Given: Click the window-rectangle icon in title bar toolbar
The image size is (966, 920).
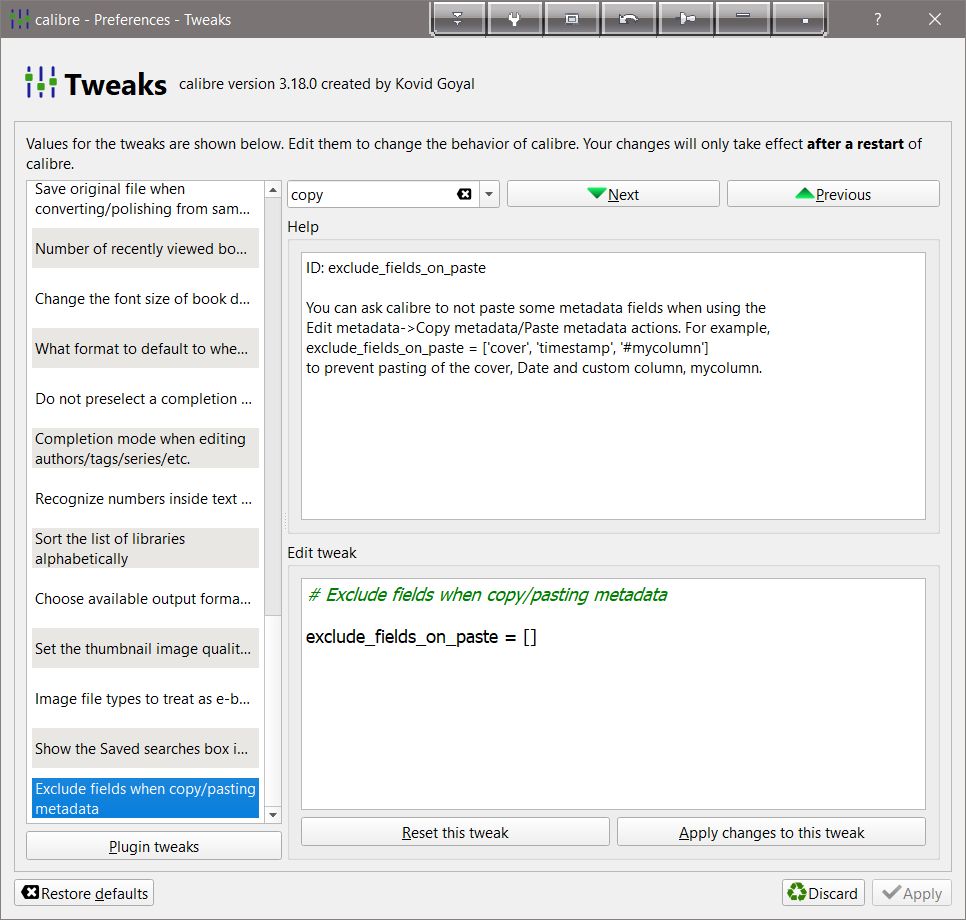Looking at the screenshot, I should [572, 19].
